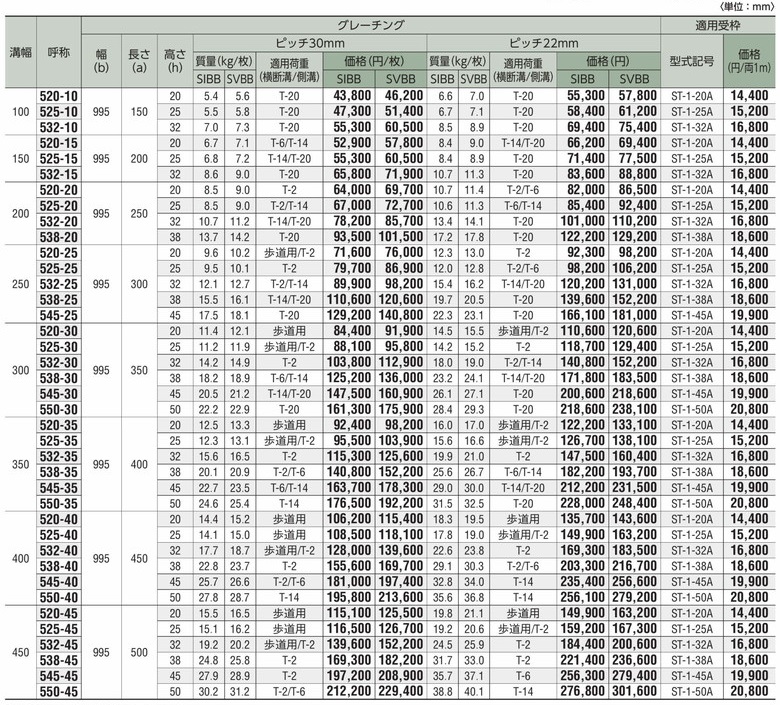Click the ピッチ30mm column header
The image size is (780, 705).
coord(309,43)
